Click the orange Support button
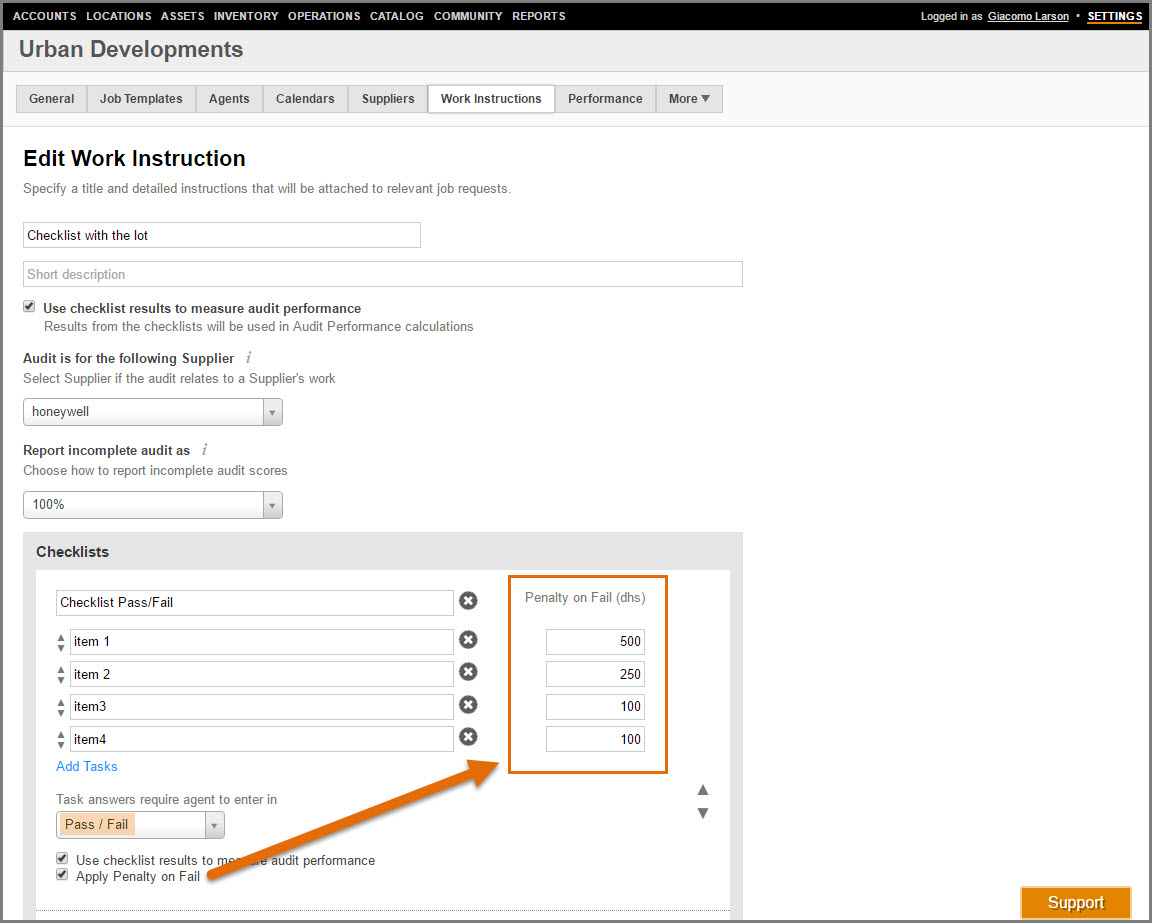The width and height of the screenshot is (1152, 923). click(1075, 902)
